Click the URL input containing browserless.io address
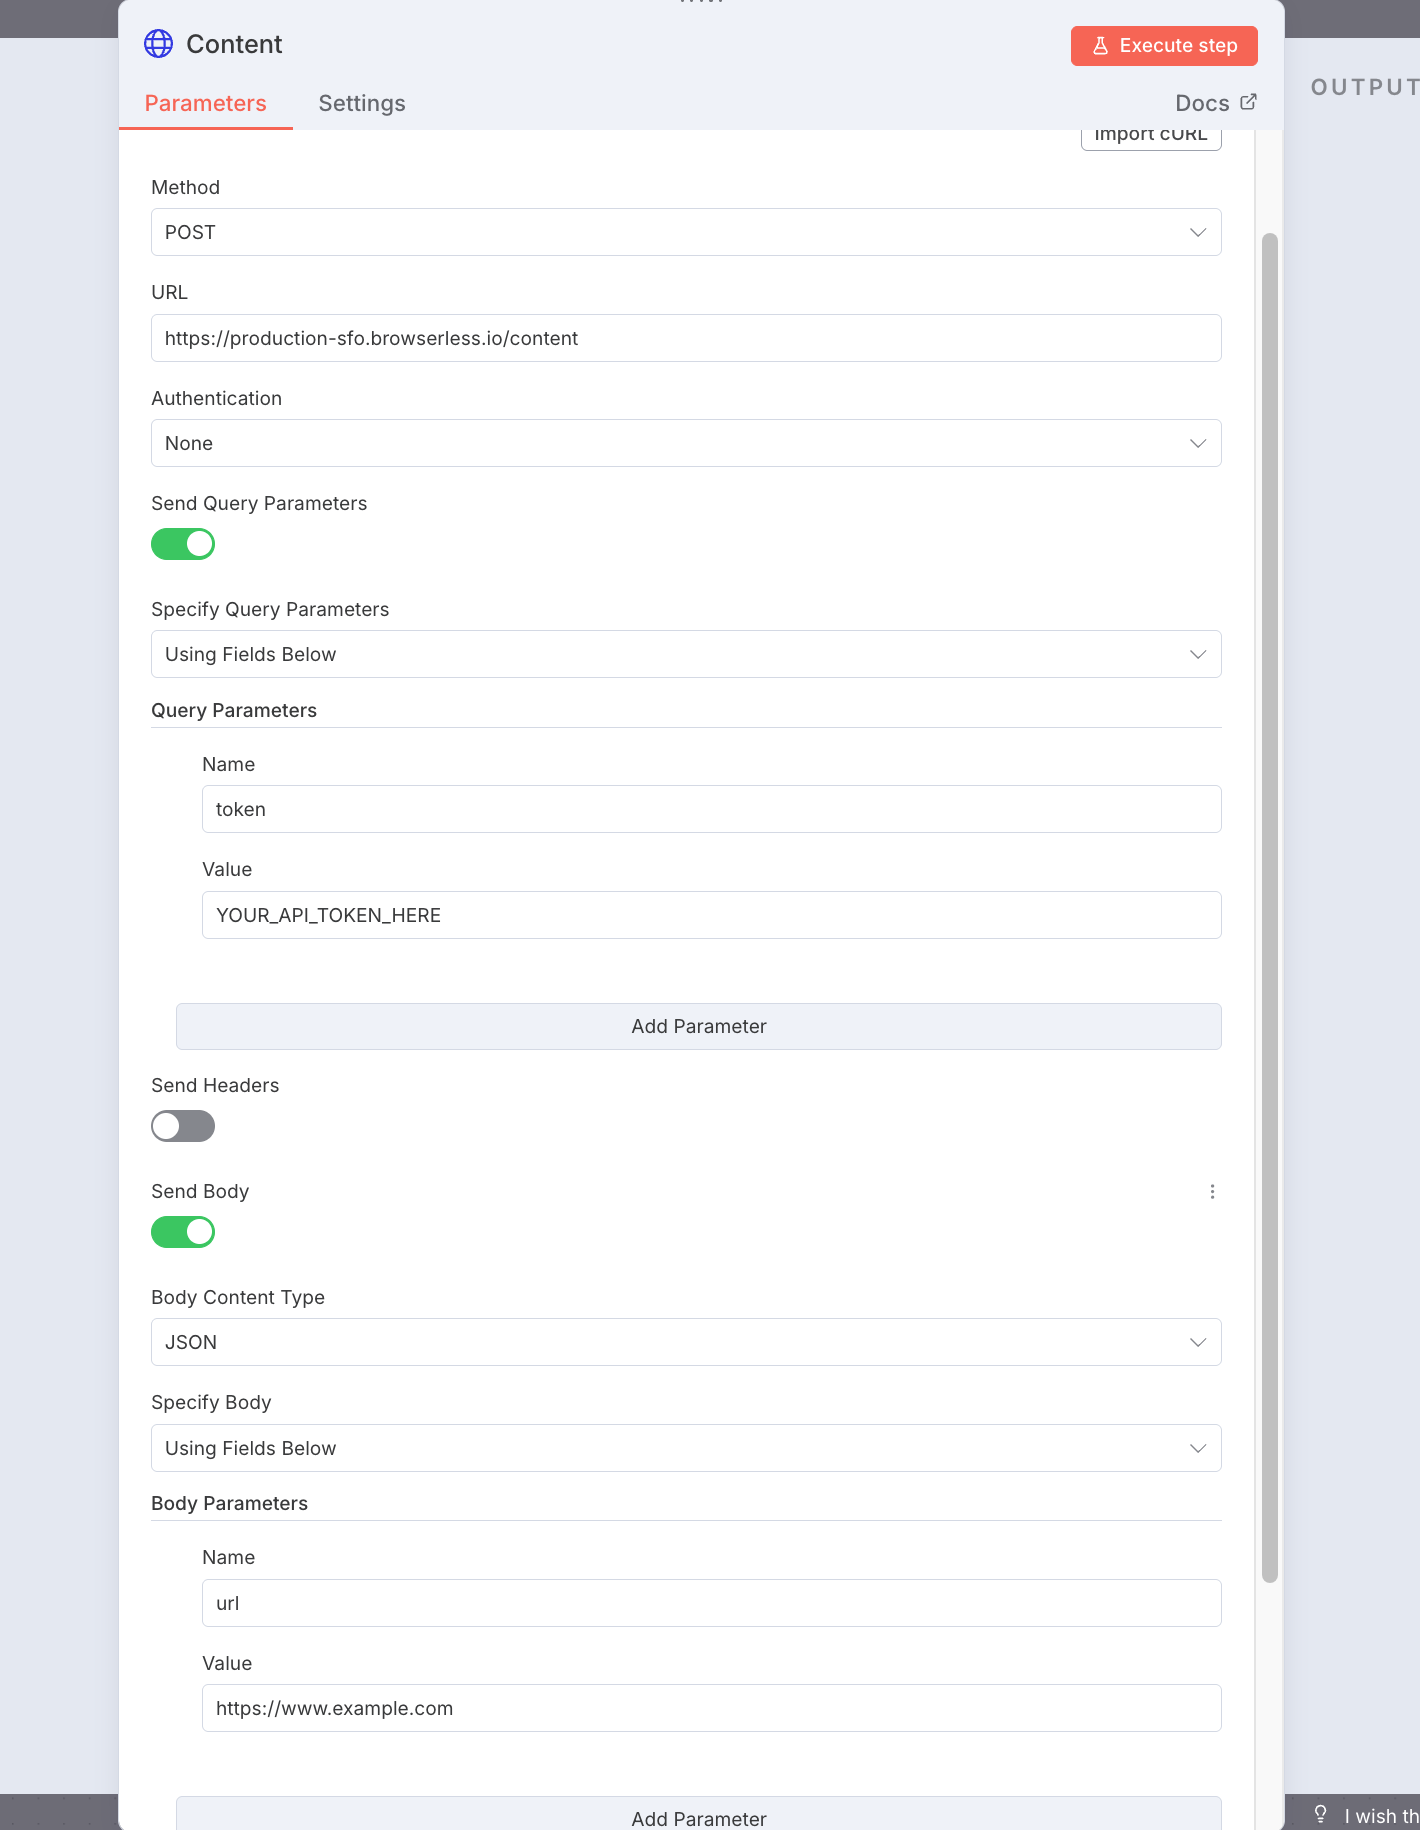 pos(685,338)
